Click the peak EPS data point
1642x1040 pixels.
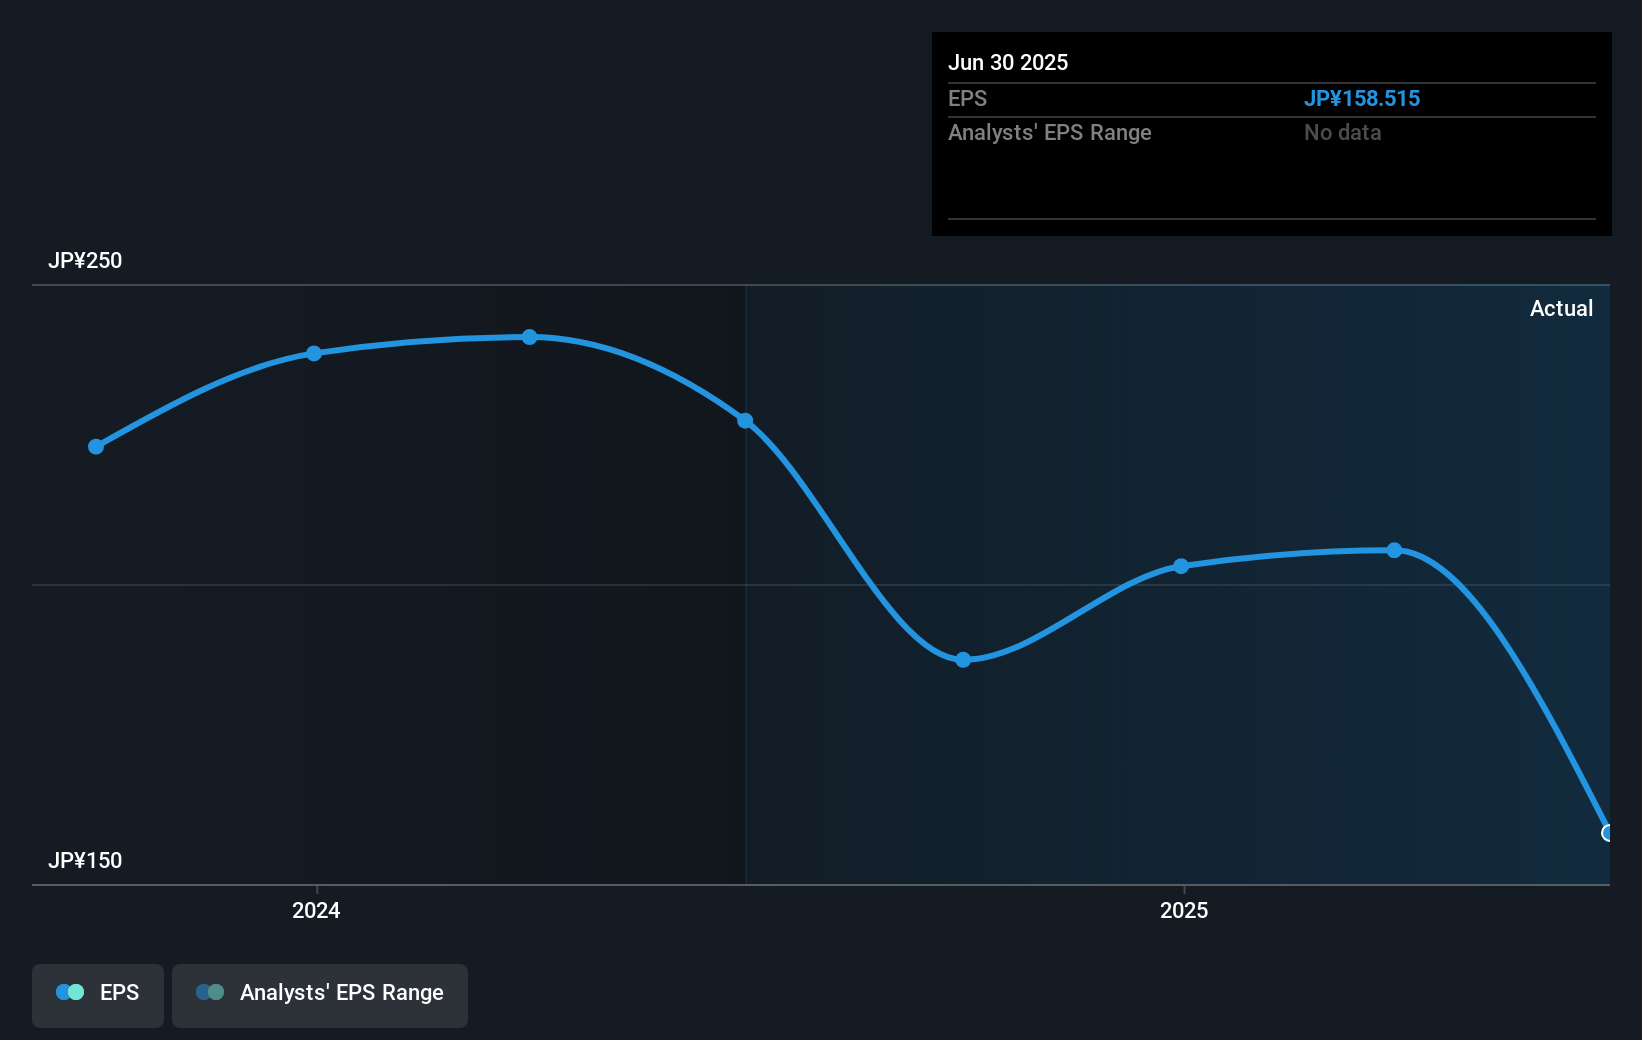pos(528,338)
